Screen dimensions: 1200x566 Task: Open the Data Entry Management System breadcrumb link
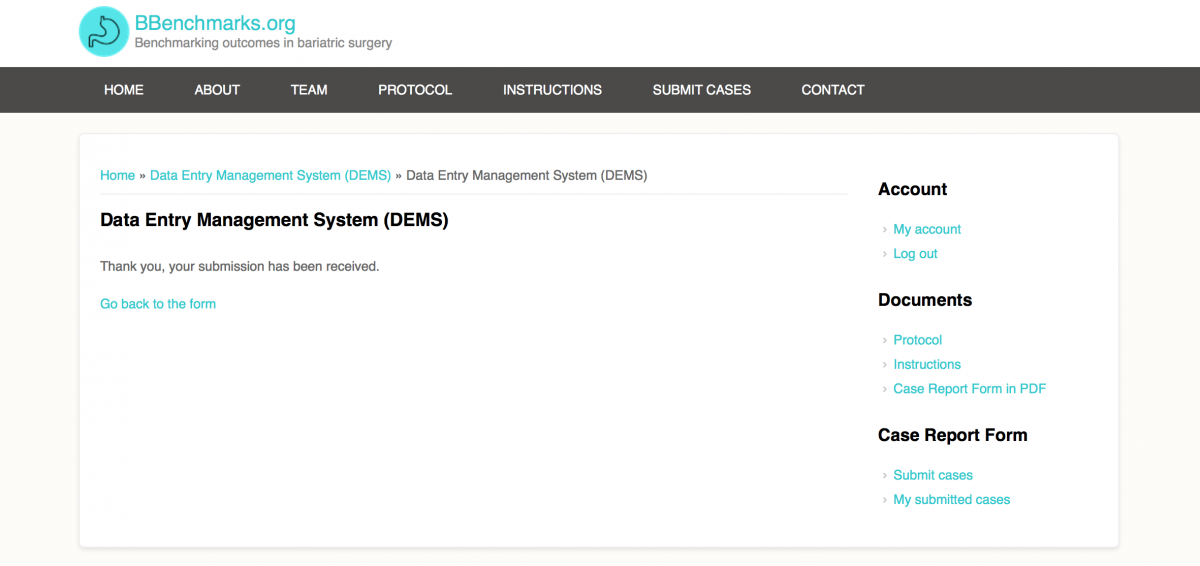[x=270, y=176]
